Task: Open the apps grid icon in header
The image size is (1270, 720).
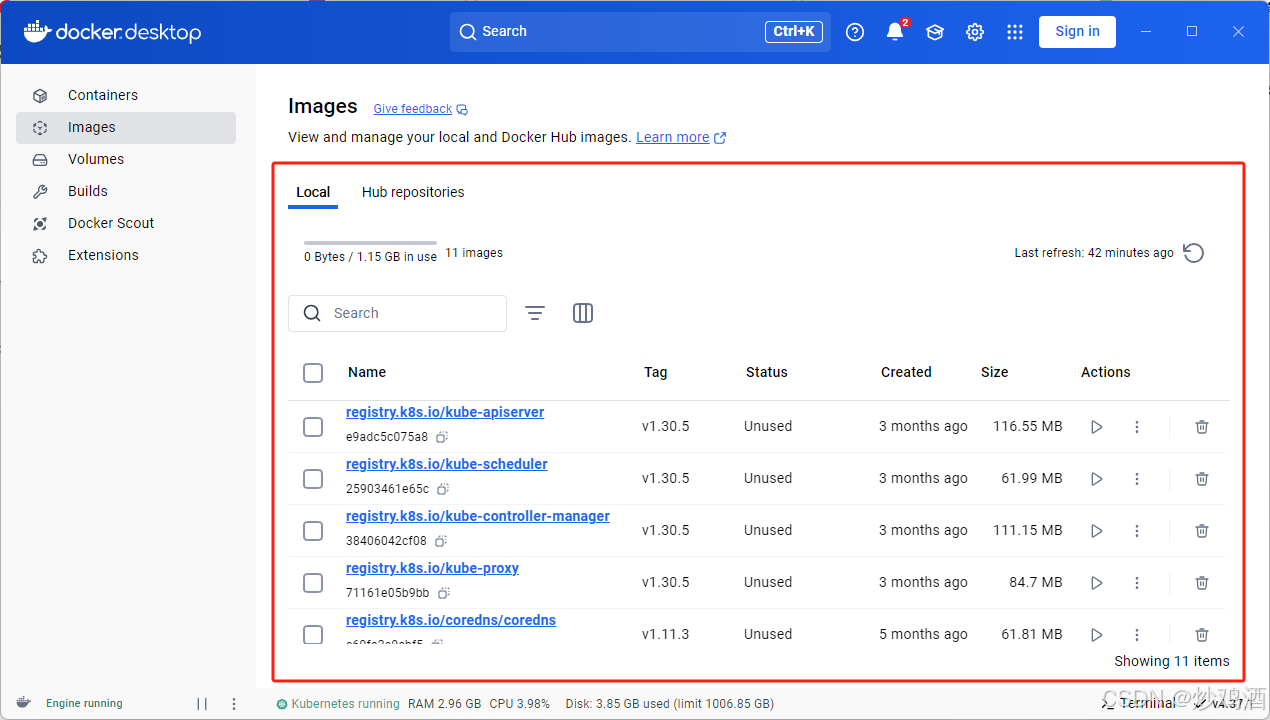Action: [1015, 32]
